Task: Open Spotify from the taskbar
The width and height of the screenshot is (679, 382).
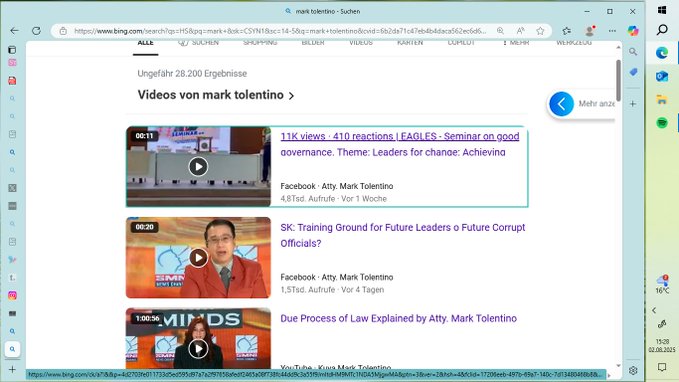Action: tap(662, 123)
